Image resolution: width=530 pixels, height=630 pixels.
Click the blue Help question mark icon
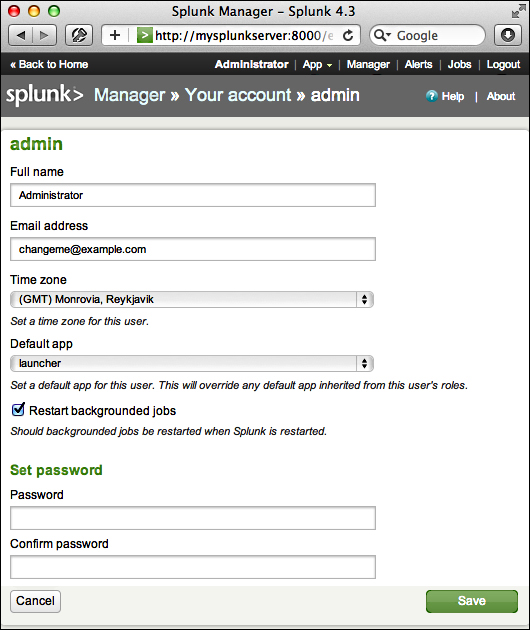tap(432, 96)
